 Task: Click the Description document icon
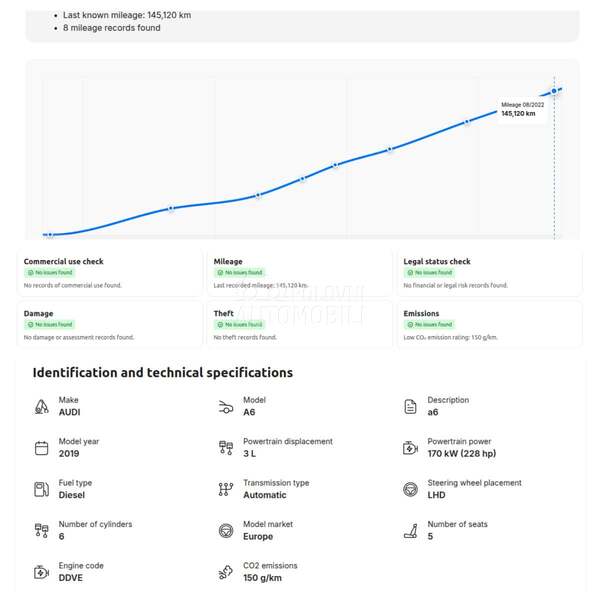pos(410,406)
